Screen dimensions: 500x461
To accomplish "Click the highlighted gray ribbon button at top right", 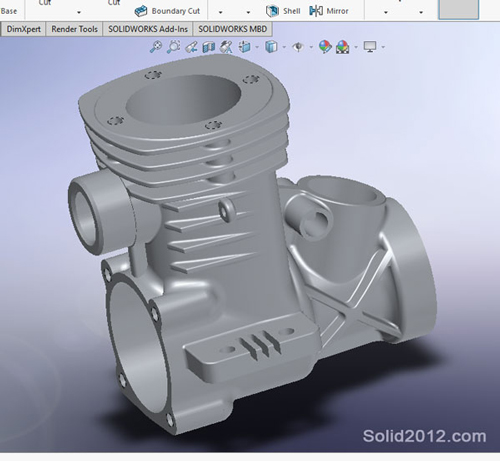I will [459, 9].
